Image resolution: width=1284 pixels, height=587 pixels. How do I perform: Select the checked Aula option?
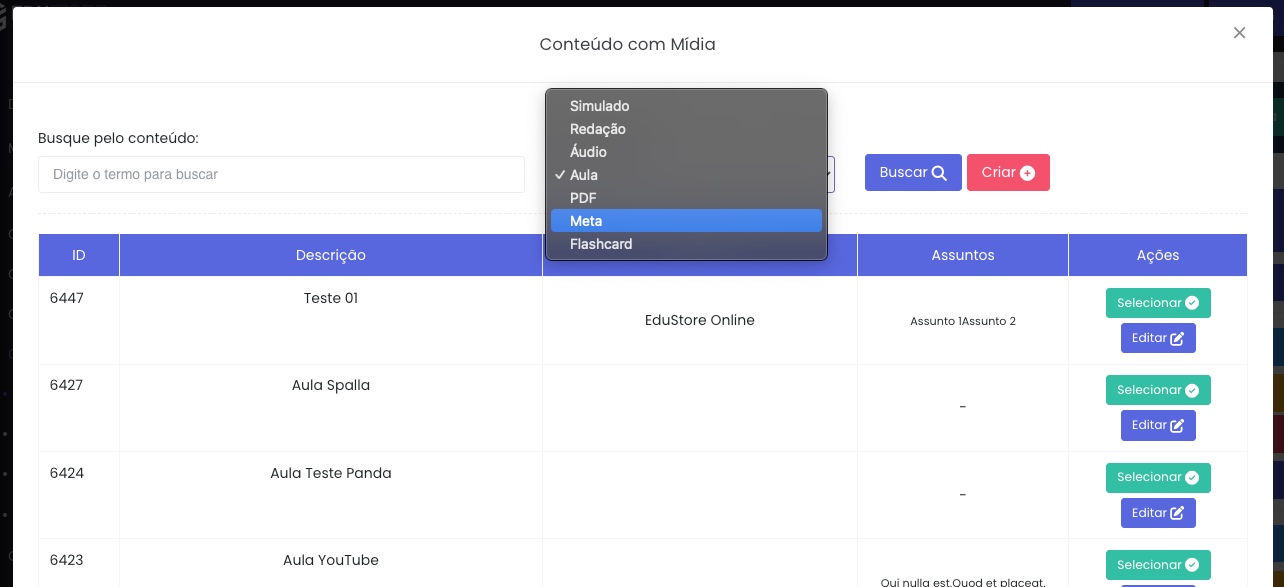584,175
